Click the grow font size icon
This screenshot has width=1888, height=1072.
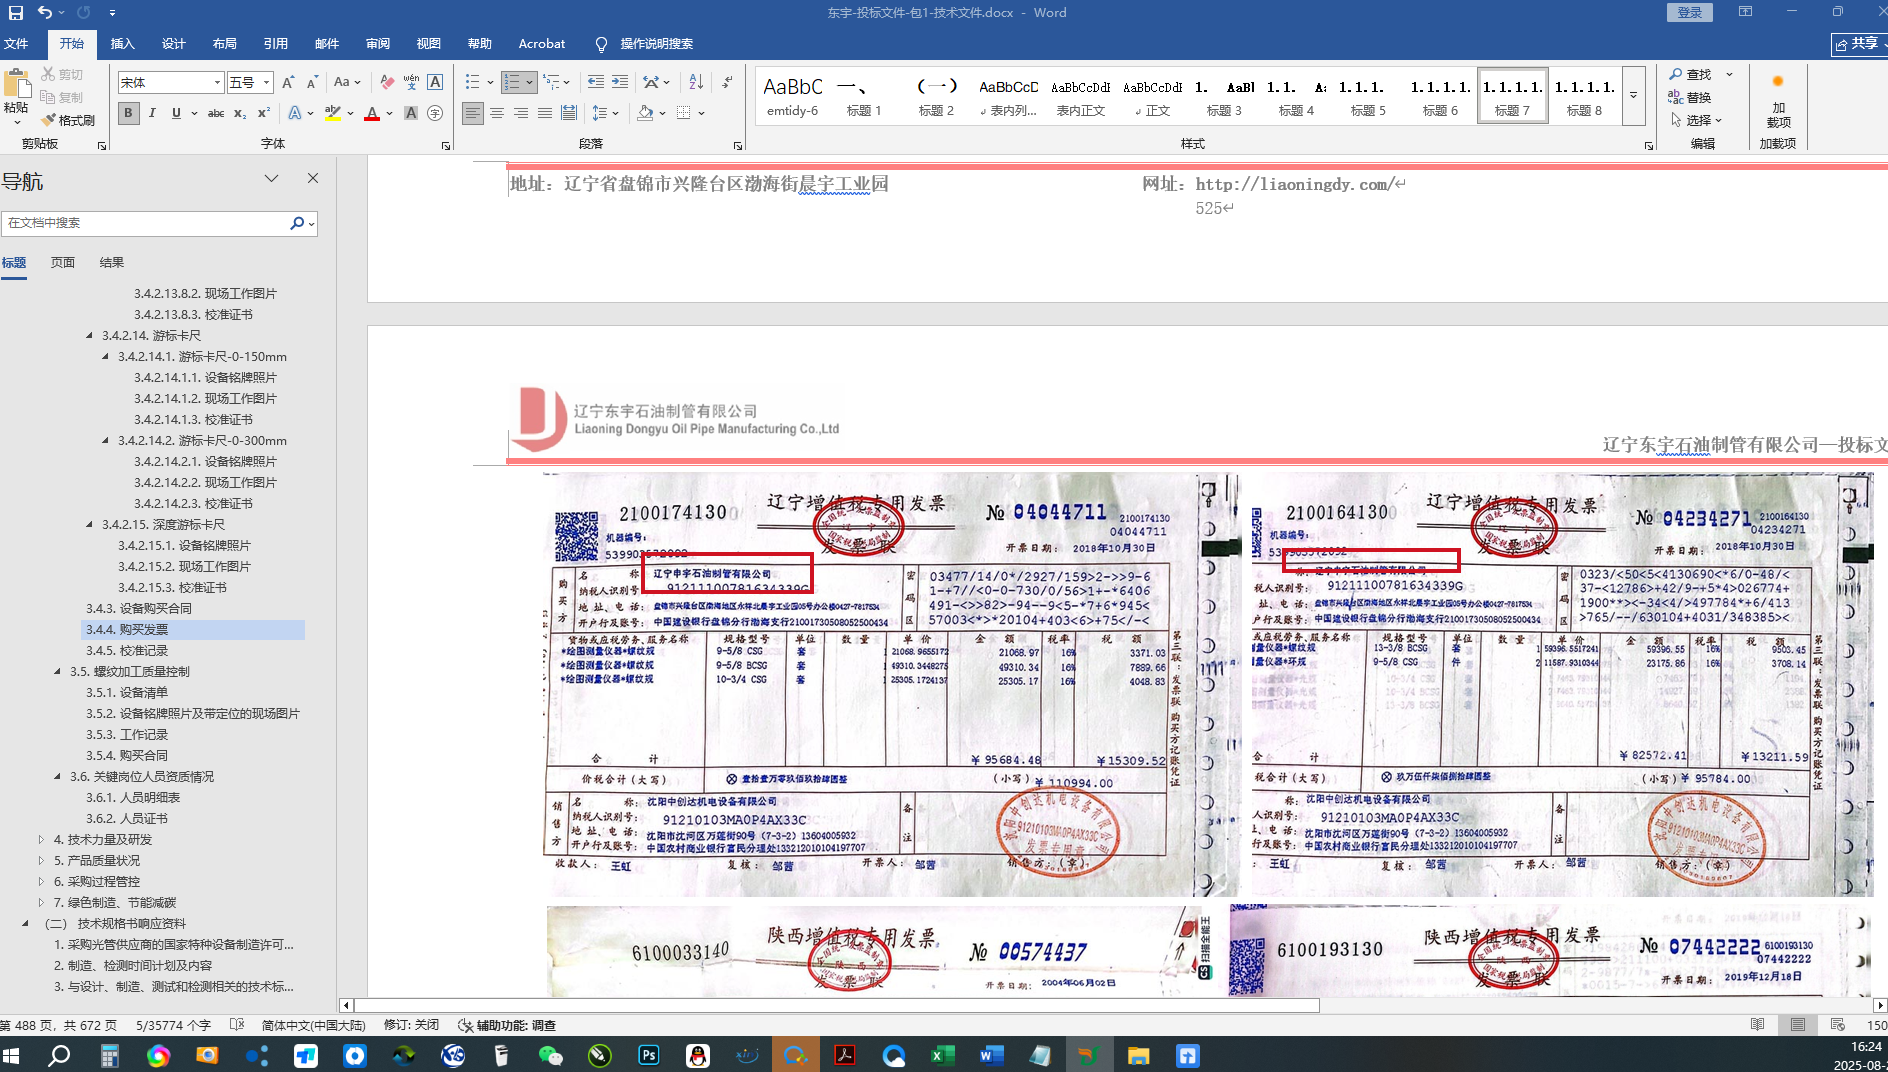click(x=288, y=82)
